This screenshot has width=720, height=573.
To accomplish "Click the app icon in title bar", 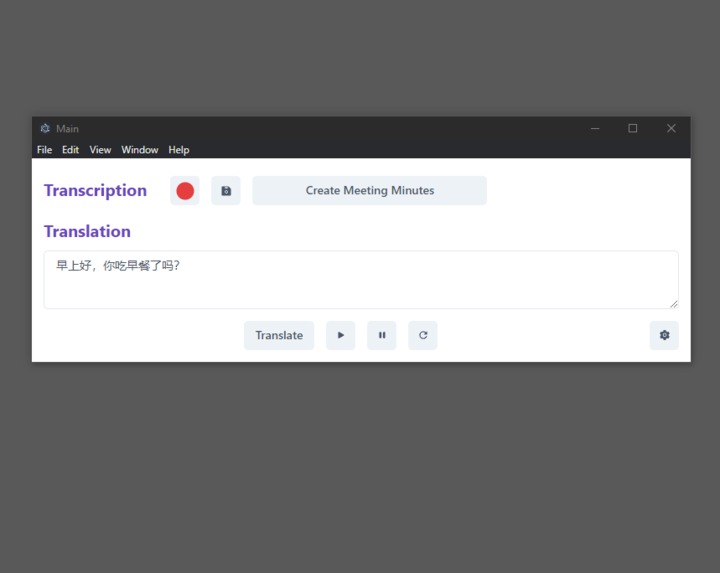I will 45,129.
